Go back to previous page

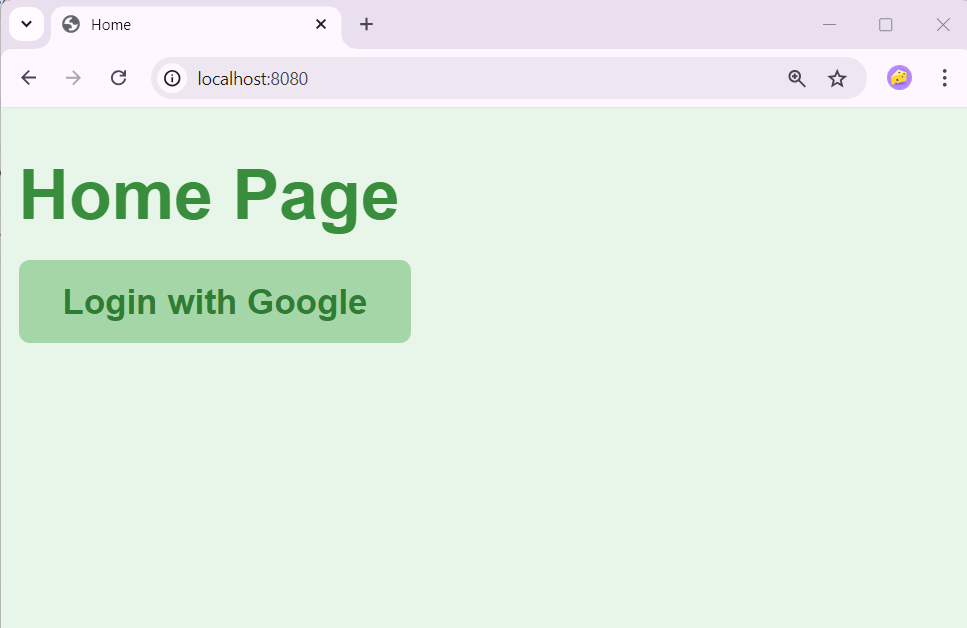pos(28,78)
